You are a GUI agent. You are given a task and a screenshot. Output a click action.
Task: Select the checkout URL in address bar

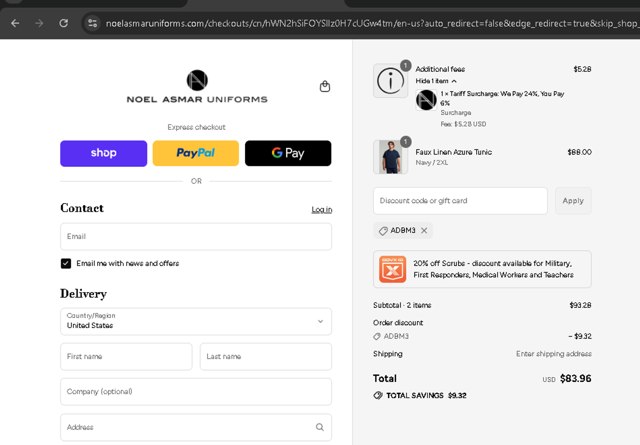click(371, 23)
